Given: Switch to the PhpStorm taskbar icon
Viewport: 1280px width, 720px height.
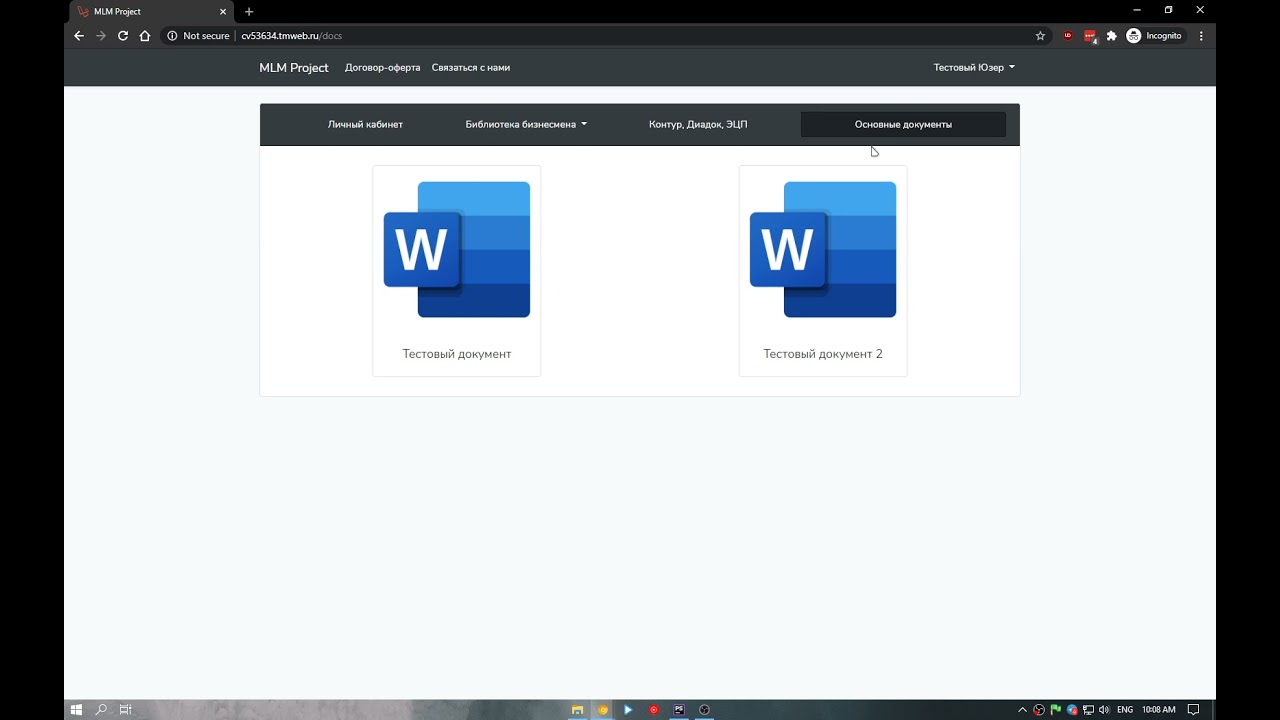Looking at the screenshot, I should [x=679, y=710].
